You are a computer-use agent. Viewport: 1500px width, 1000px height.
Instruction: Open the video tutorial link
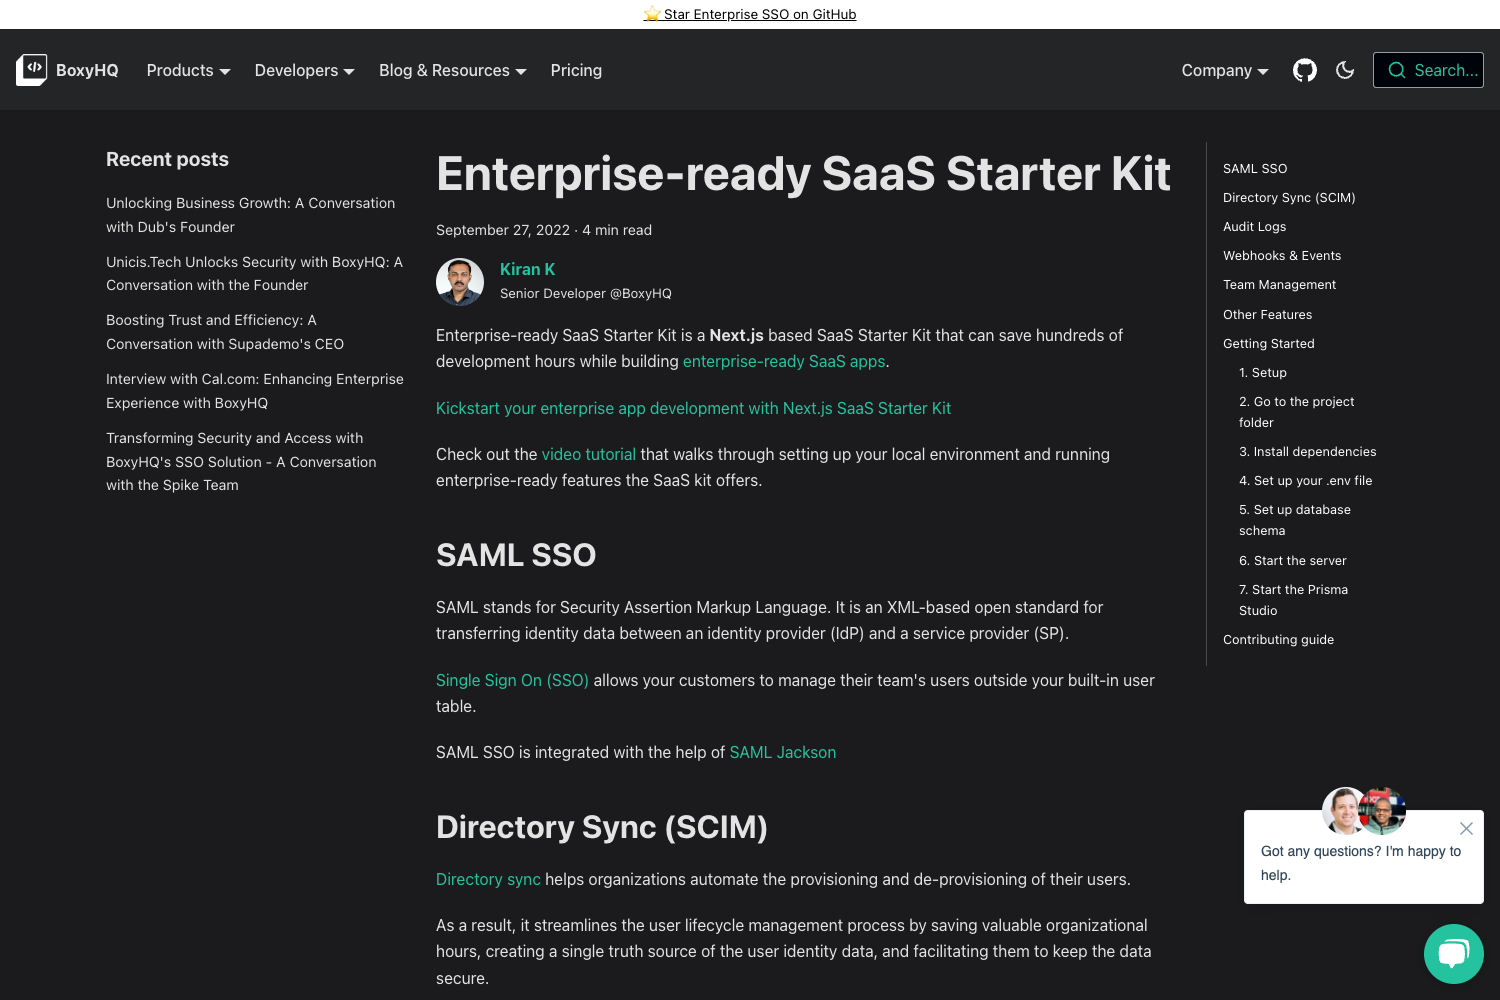(x=588, y=454)
